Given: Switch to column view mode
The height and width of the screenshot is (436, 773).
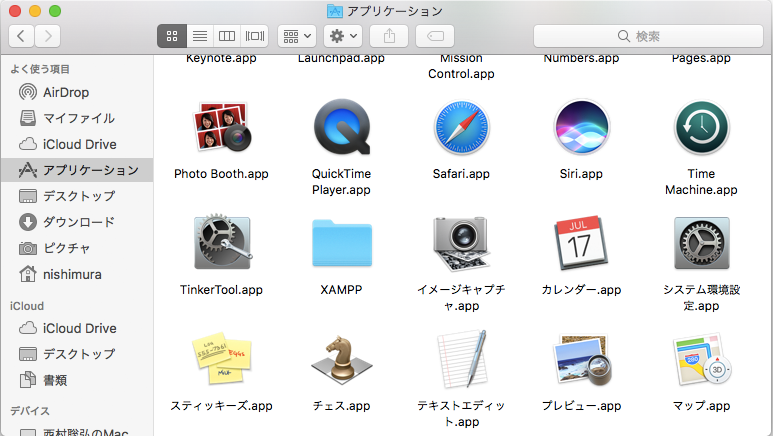Looking at the screenshot, I should click(x=227, y=36).
